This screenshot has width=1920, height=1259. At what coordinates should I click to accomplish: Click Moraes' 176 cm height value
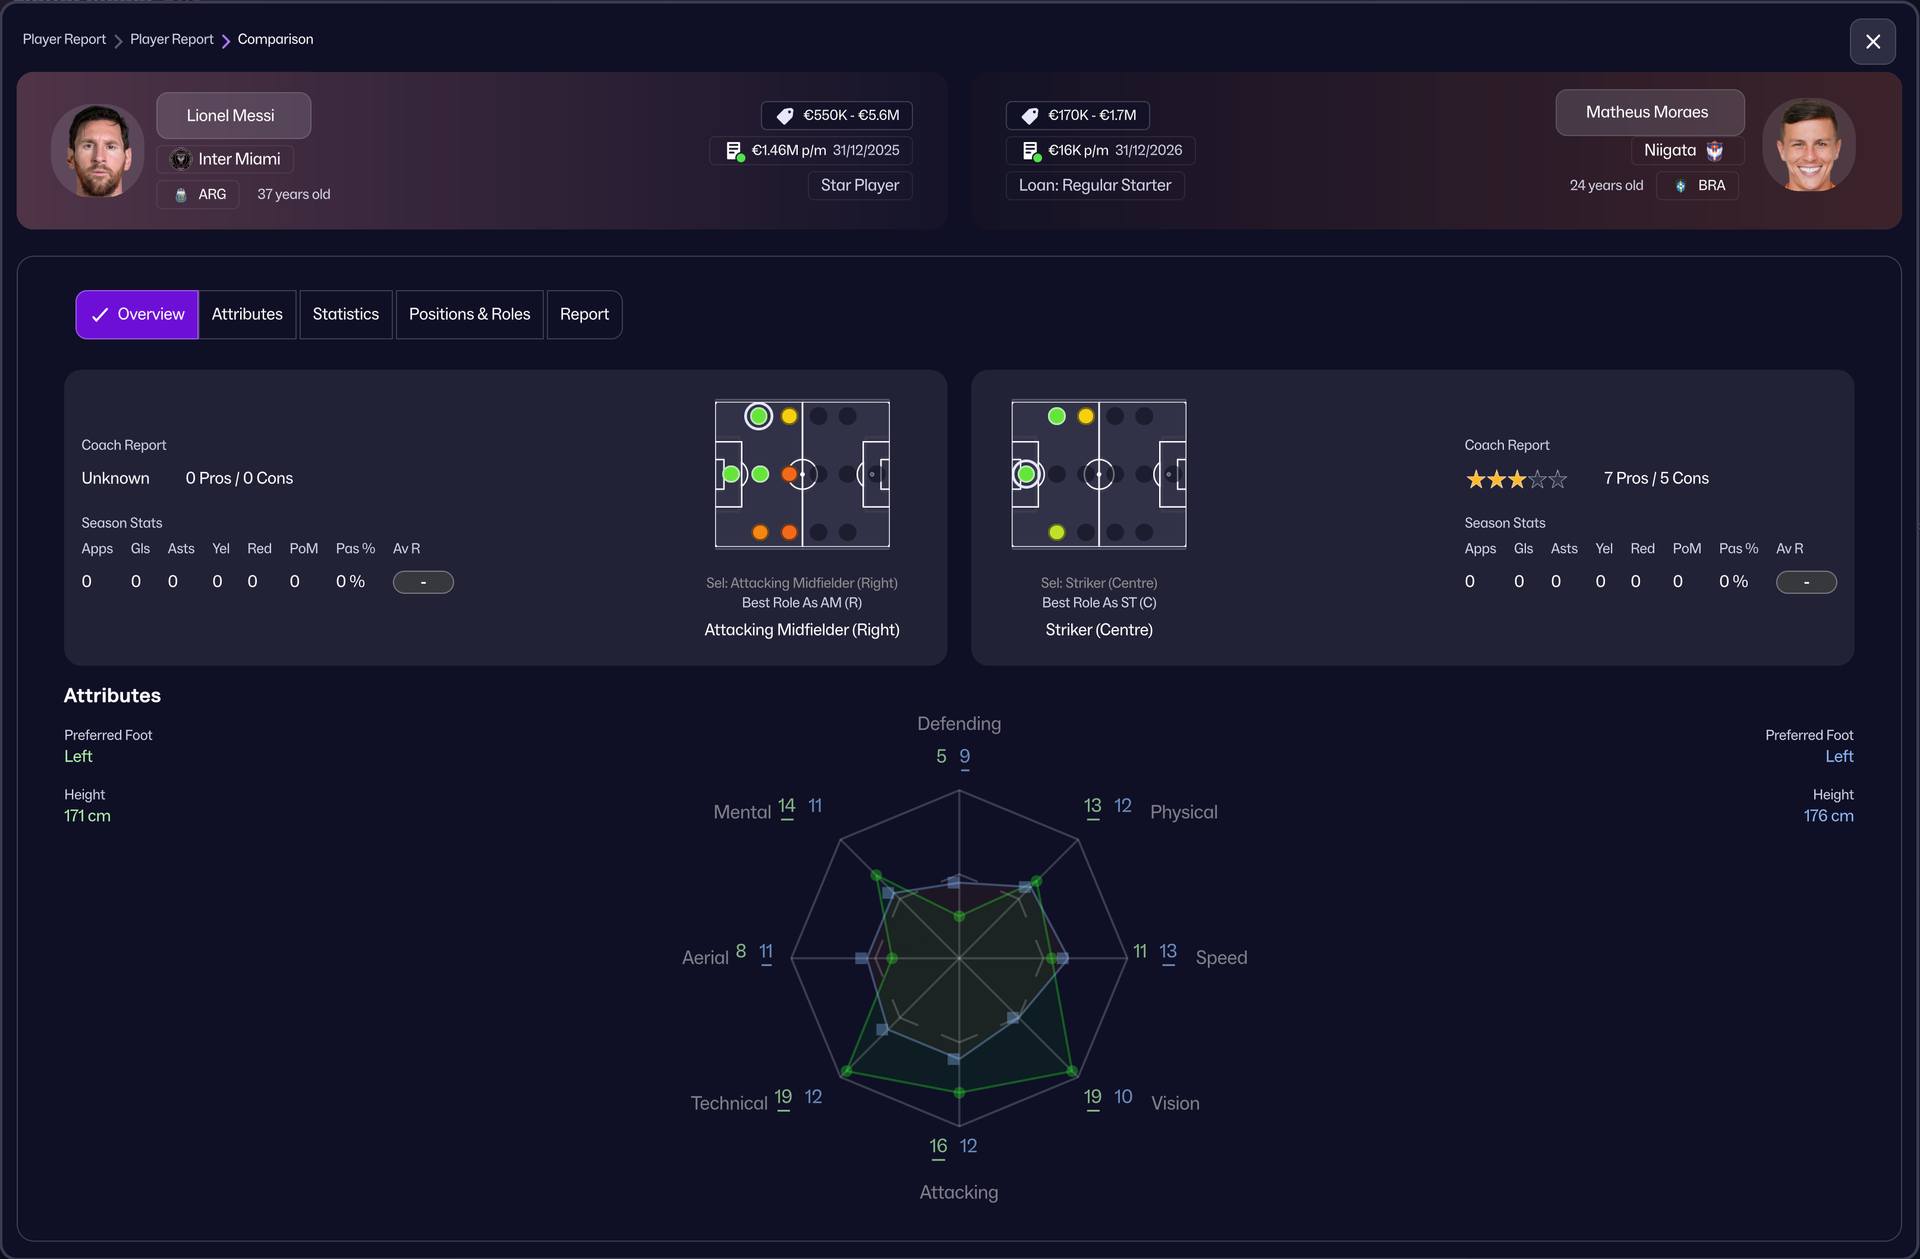click(x=1828, y=816)
